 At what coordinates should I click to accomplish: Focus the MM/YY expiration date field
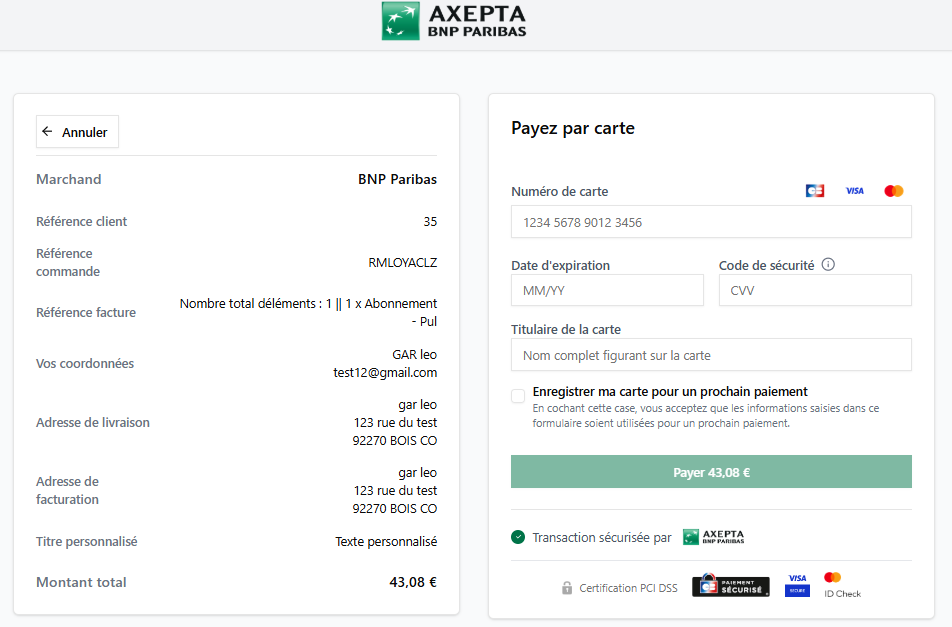(607, 290)
